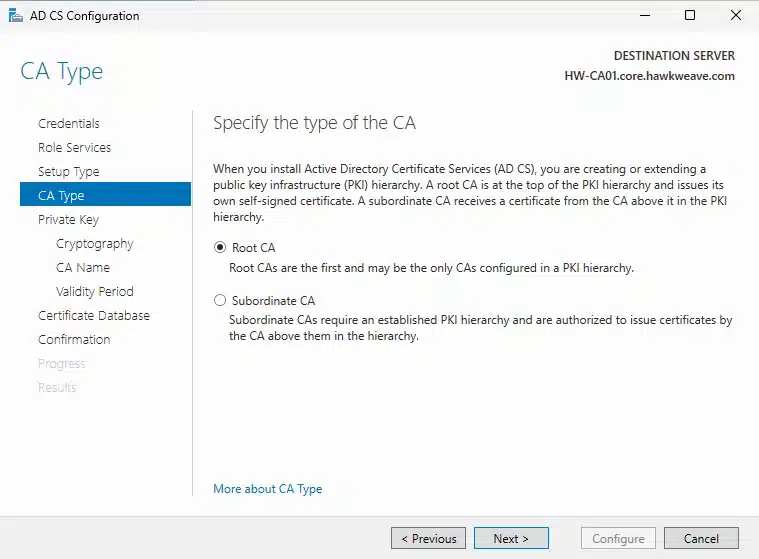759x559 pixels.
Task: Open the Role Services step
Action: (x=74, y=148)
